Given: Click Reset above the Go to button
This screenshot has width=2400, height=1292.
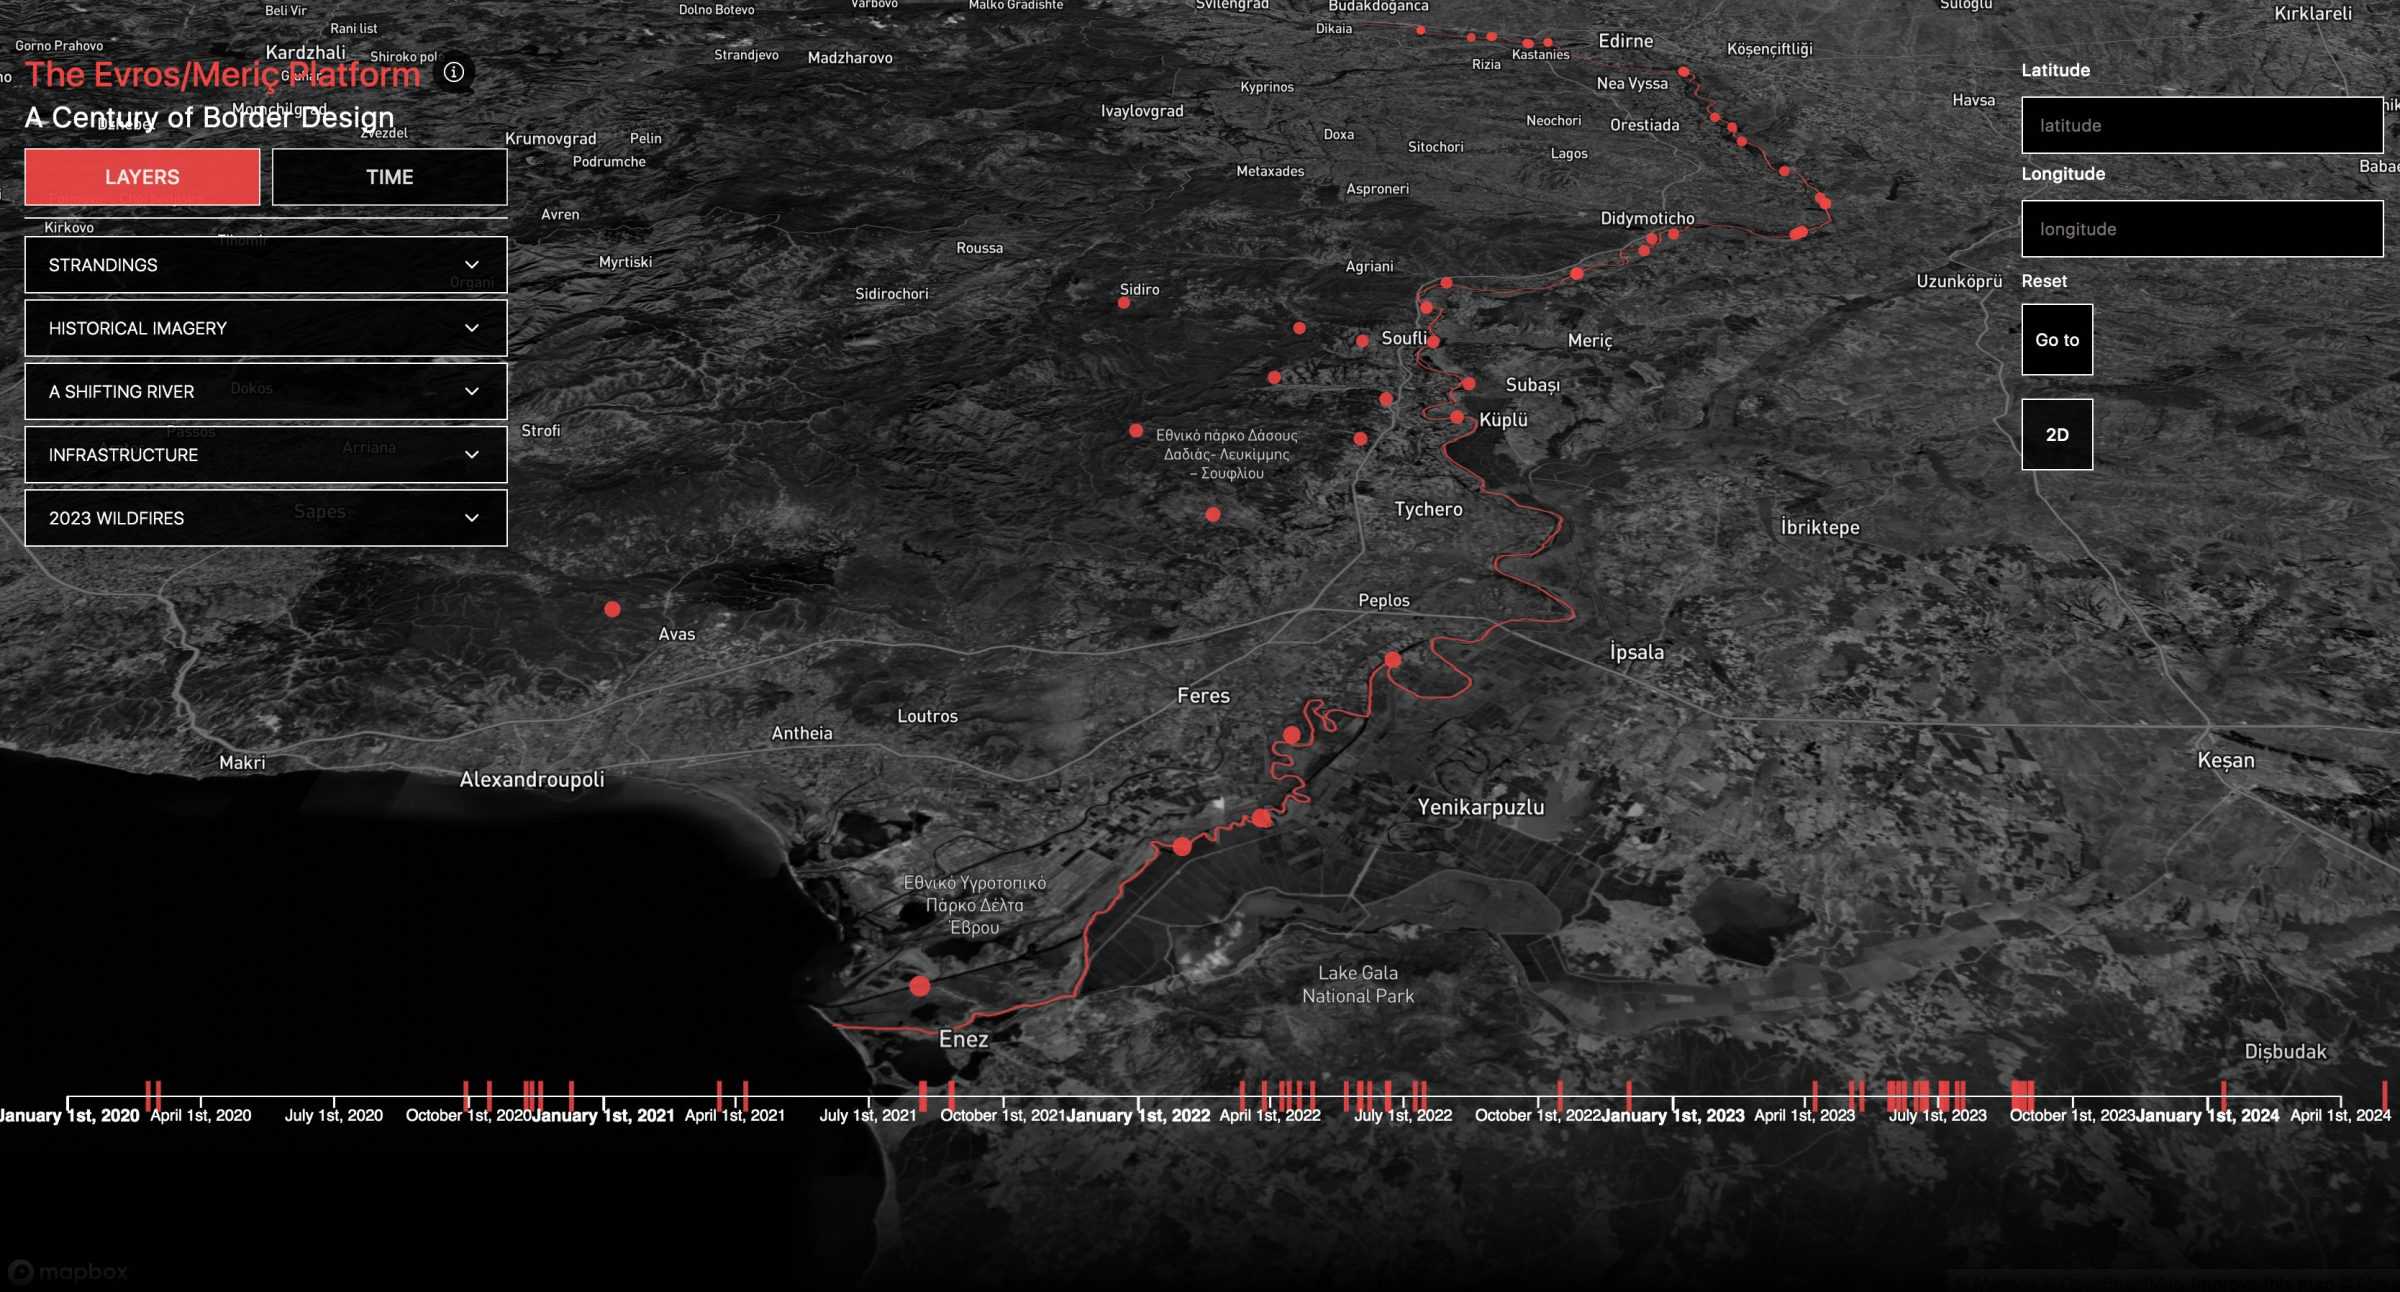Looking at the screenshot, I should [2043, 281].
